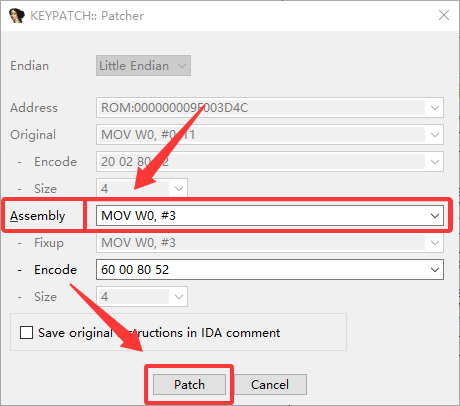Open the original Size dropdown arrow

(179, 189)
